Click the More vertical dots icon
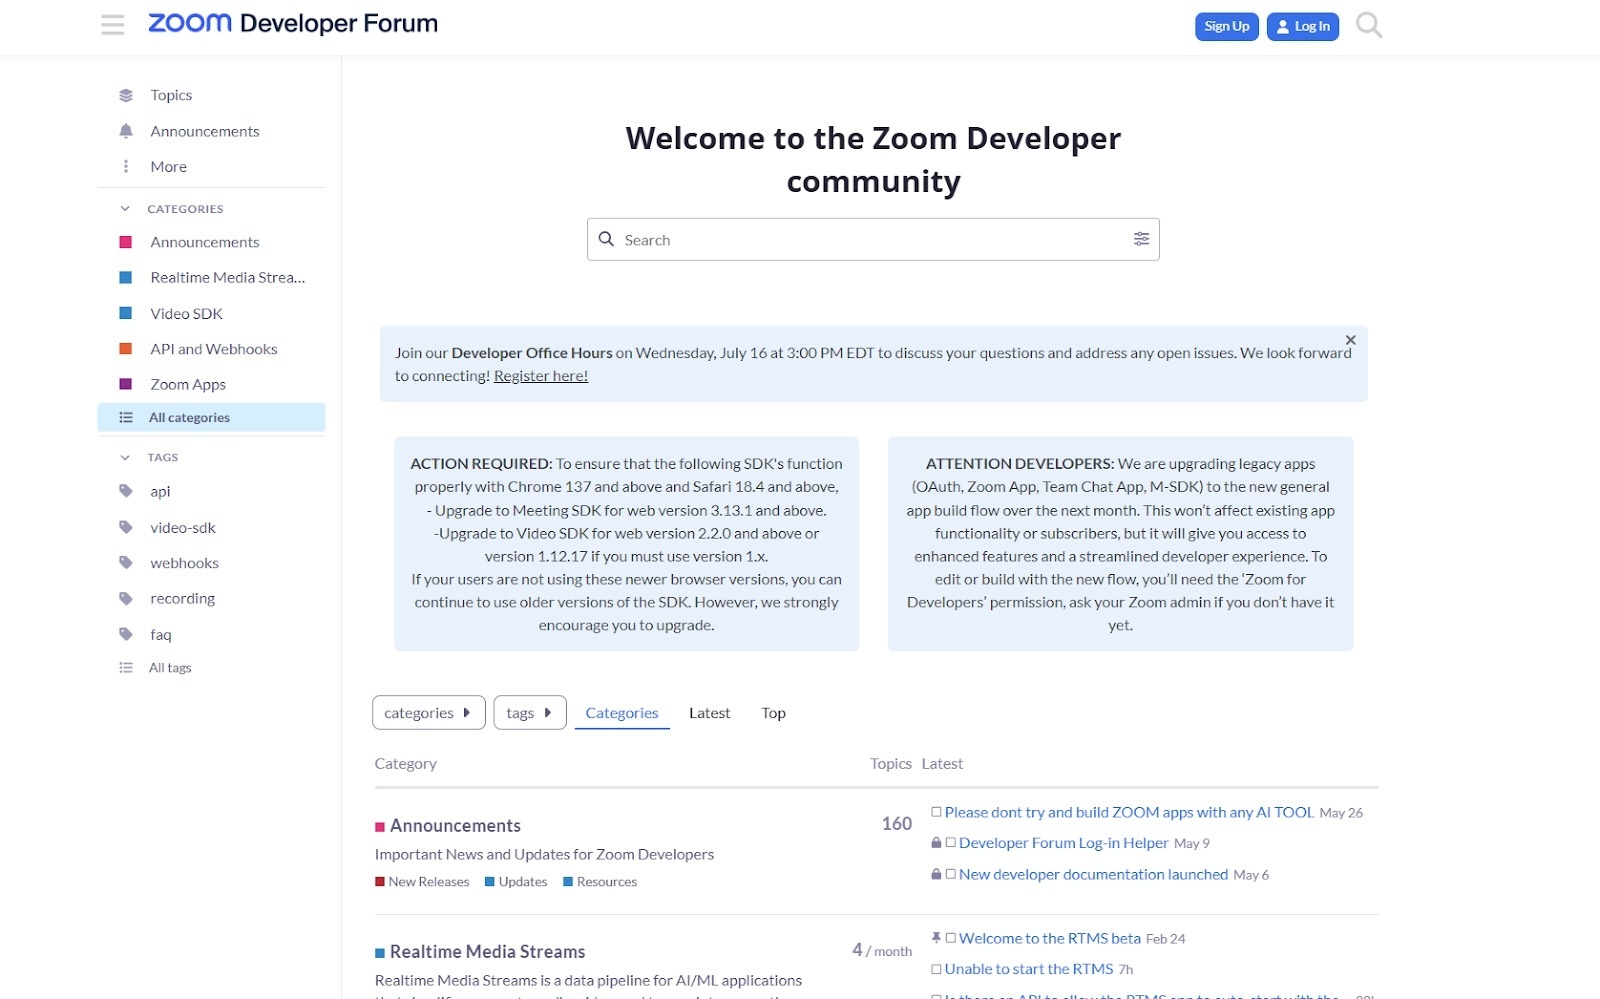Viewport: 1600px width, 999px height. (126, 167)
